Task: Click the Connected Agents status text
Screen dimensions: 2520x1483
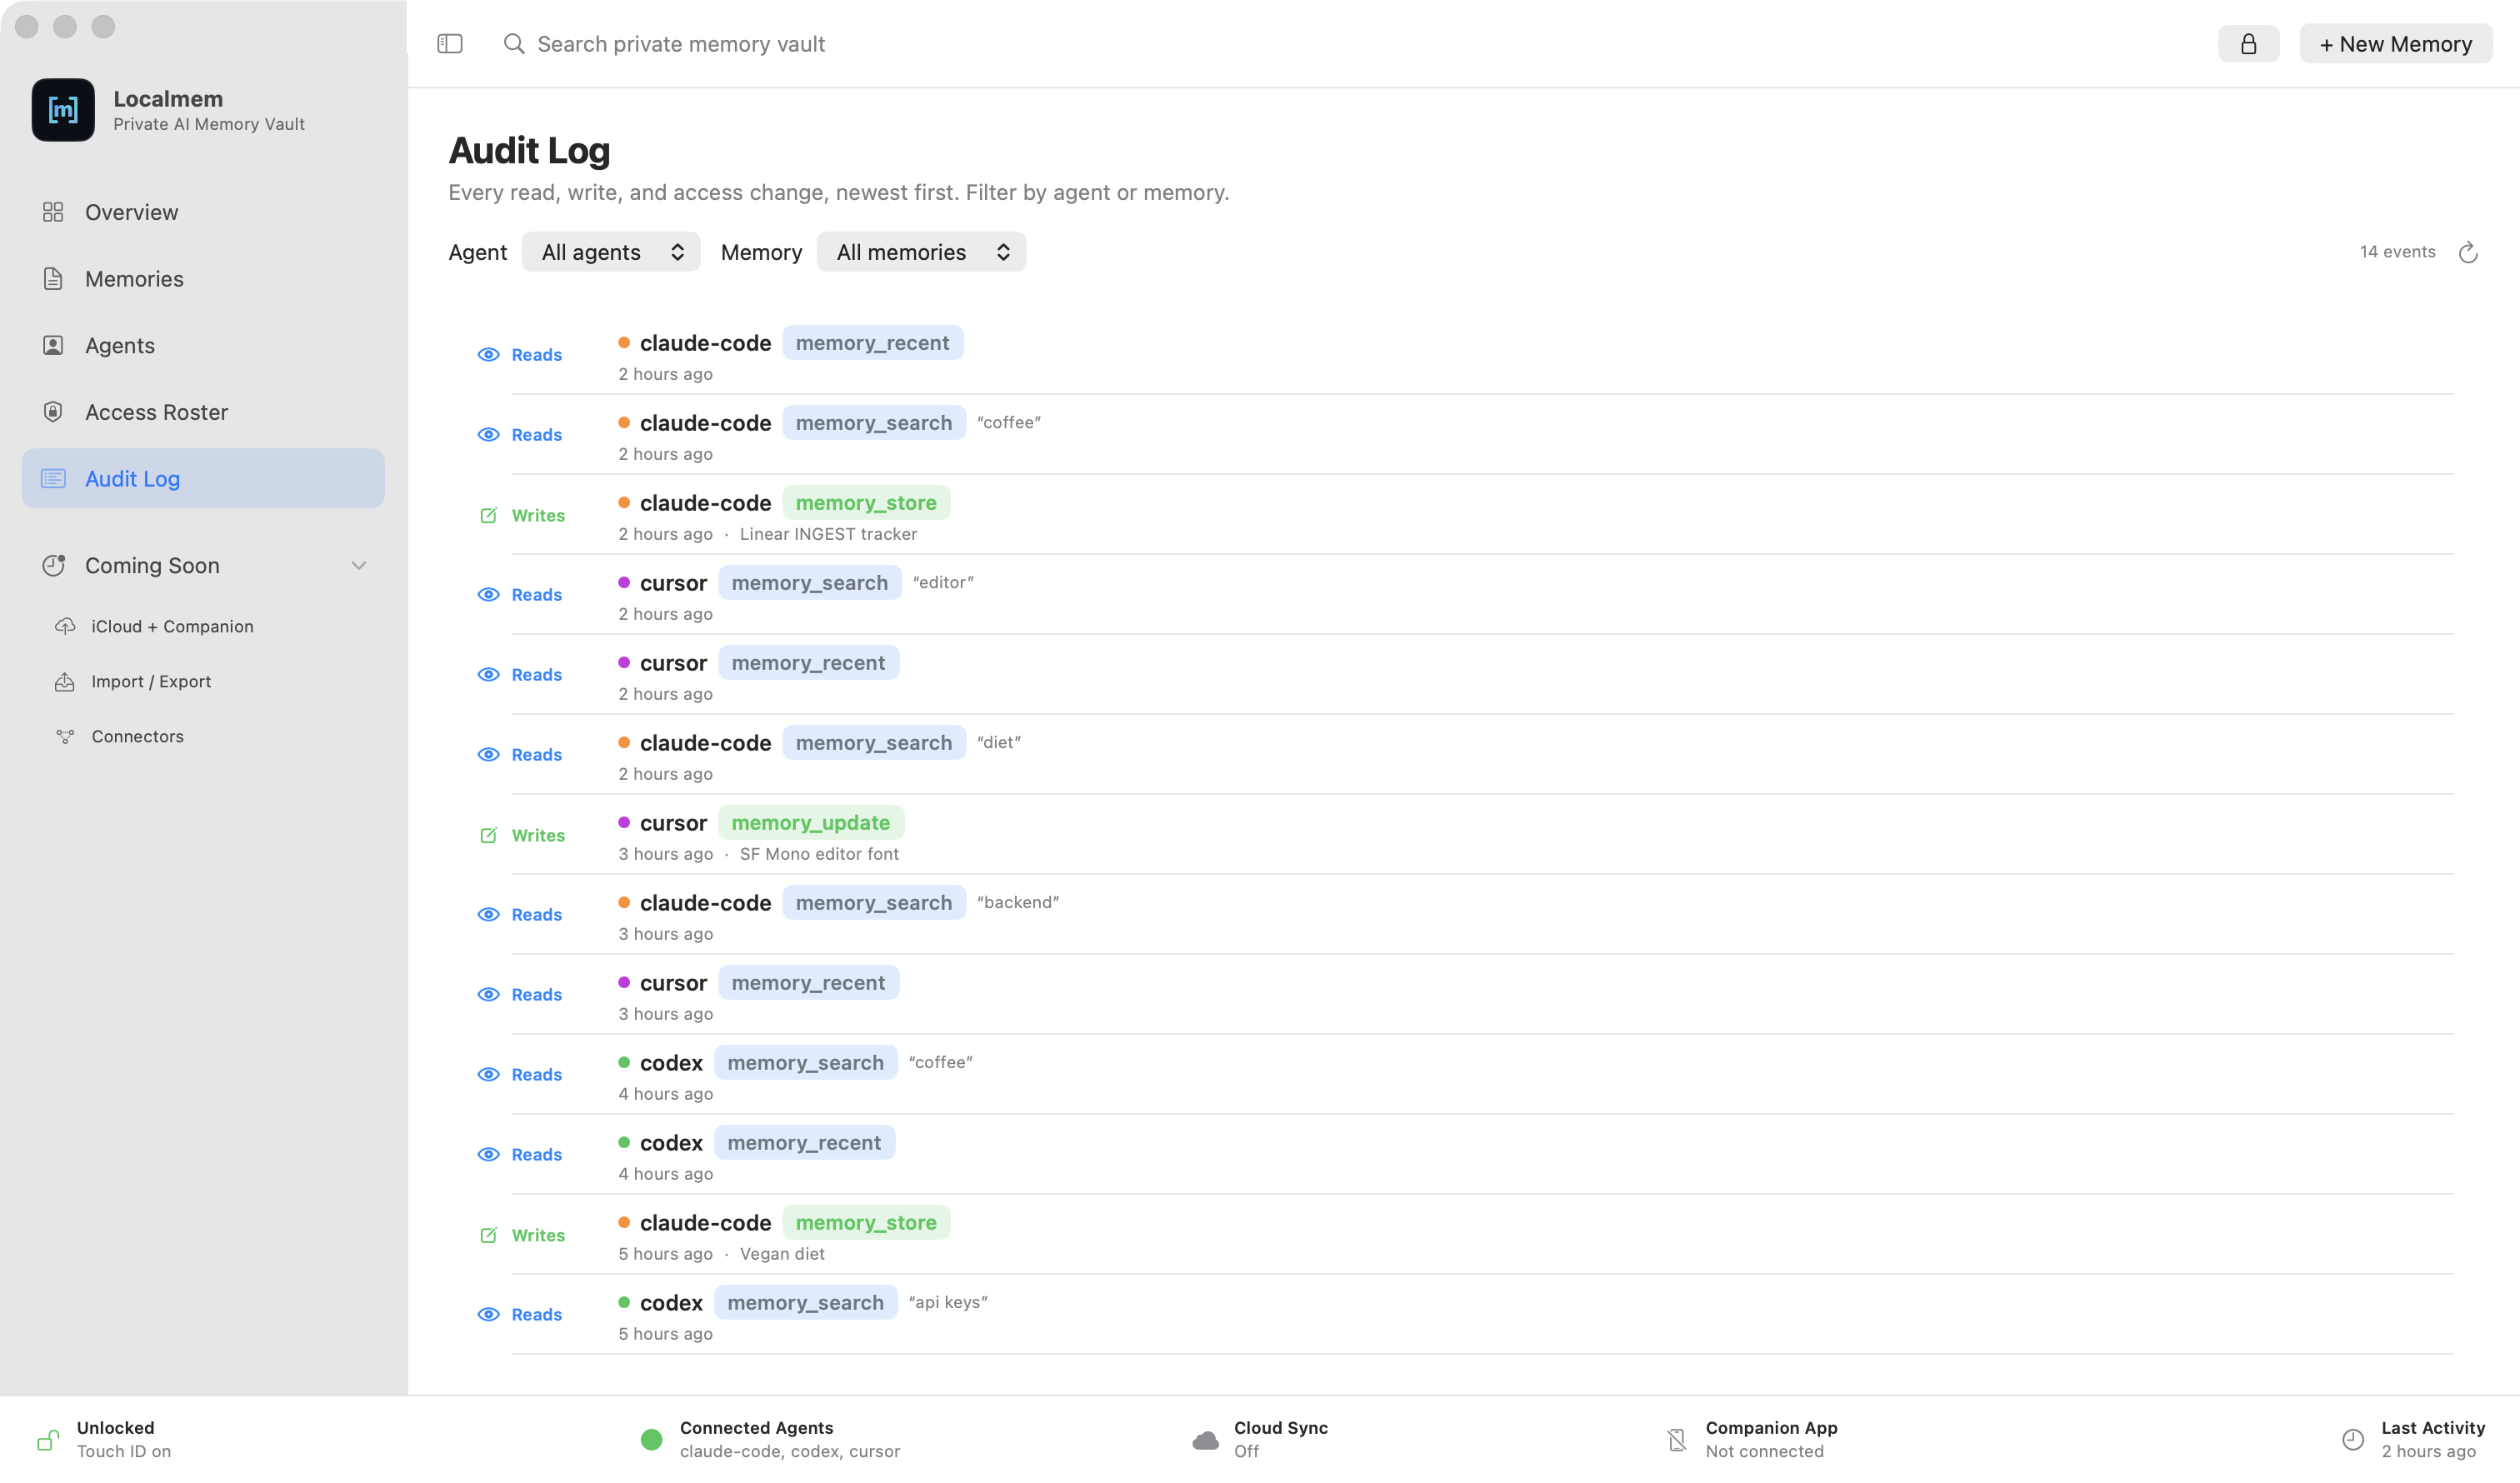Action: coord(790,1439)
